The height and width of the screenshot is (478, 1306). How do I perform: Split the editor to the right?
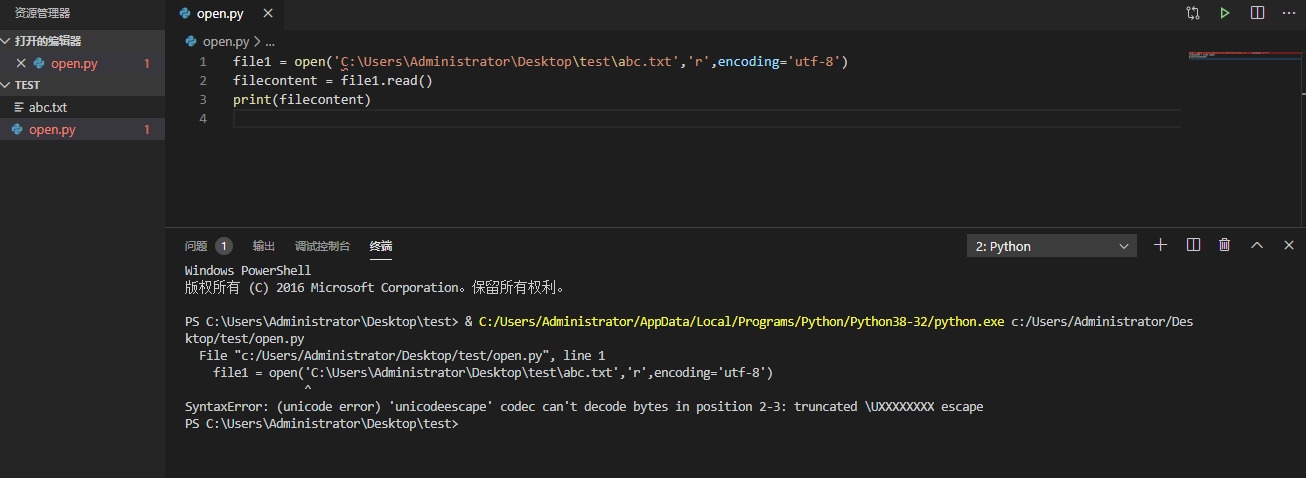[1257, 13]
